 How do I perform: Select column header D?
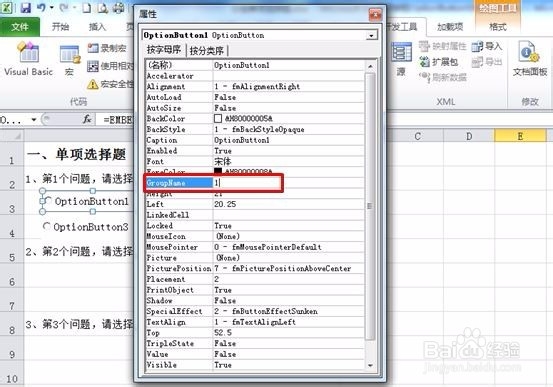click(x=469, y=136)
